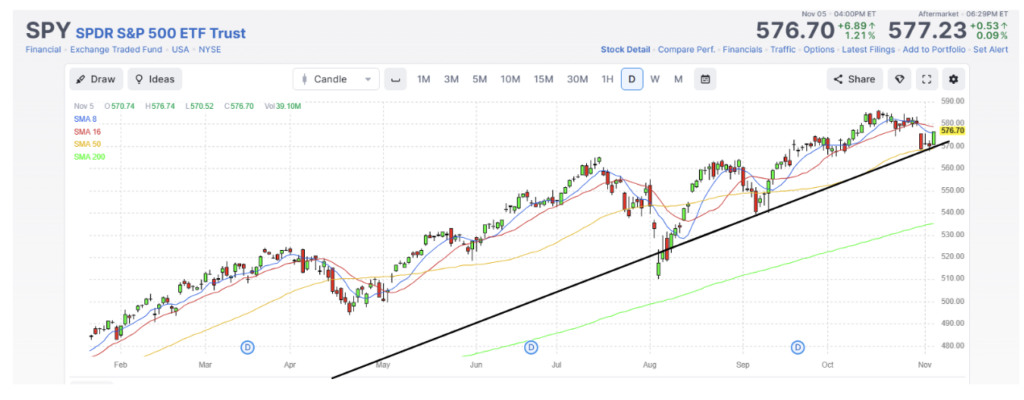Click the Vol 39.10M readout

(283, 106)
